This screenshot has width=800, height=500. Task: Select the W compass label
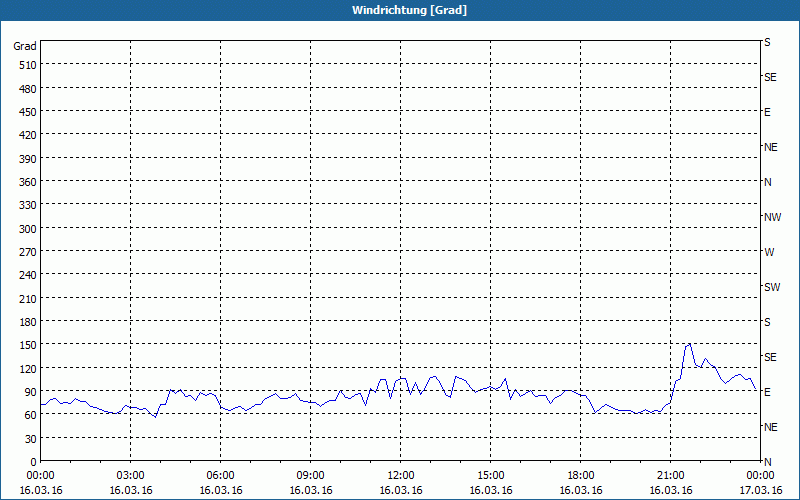(769, 252)
